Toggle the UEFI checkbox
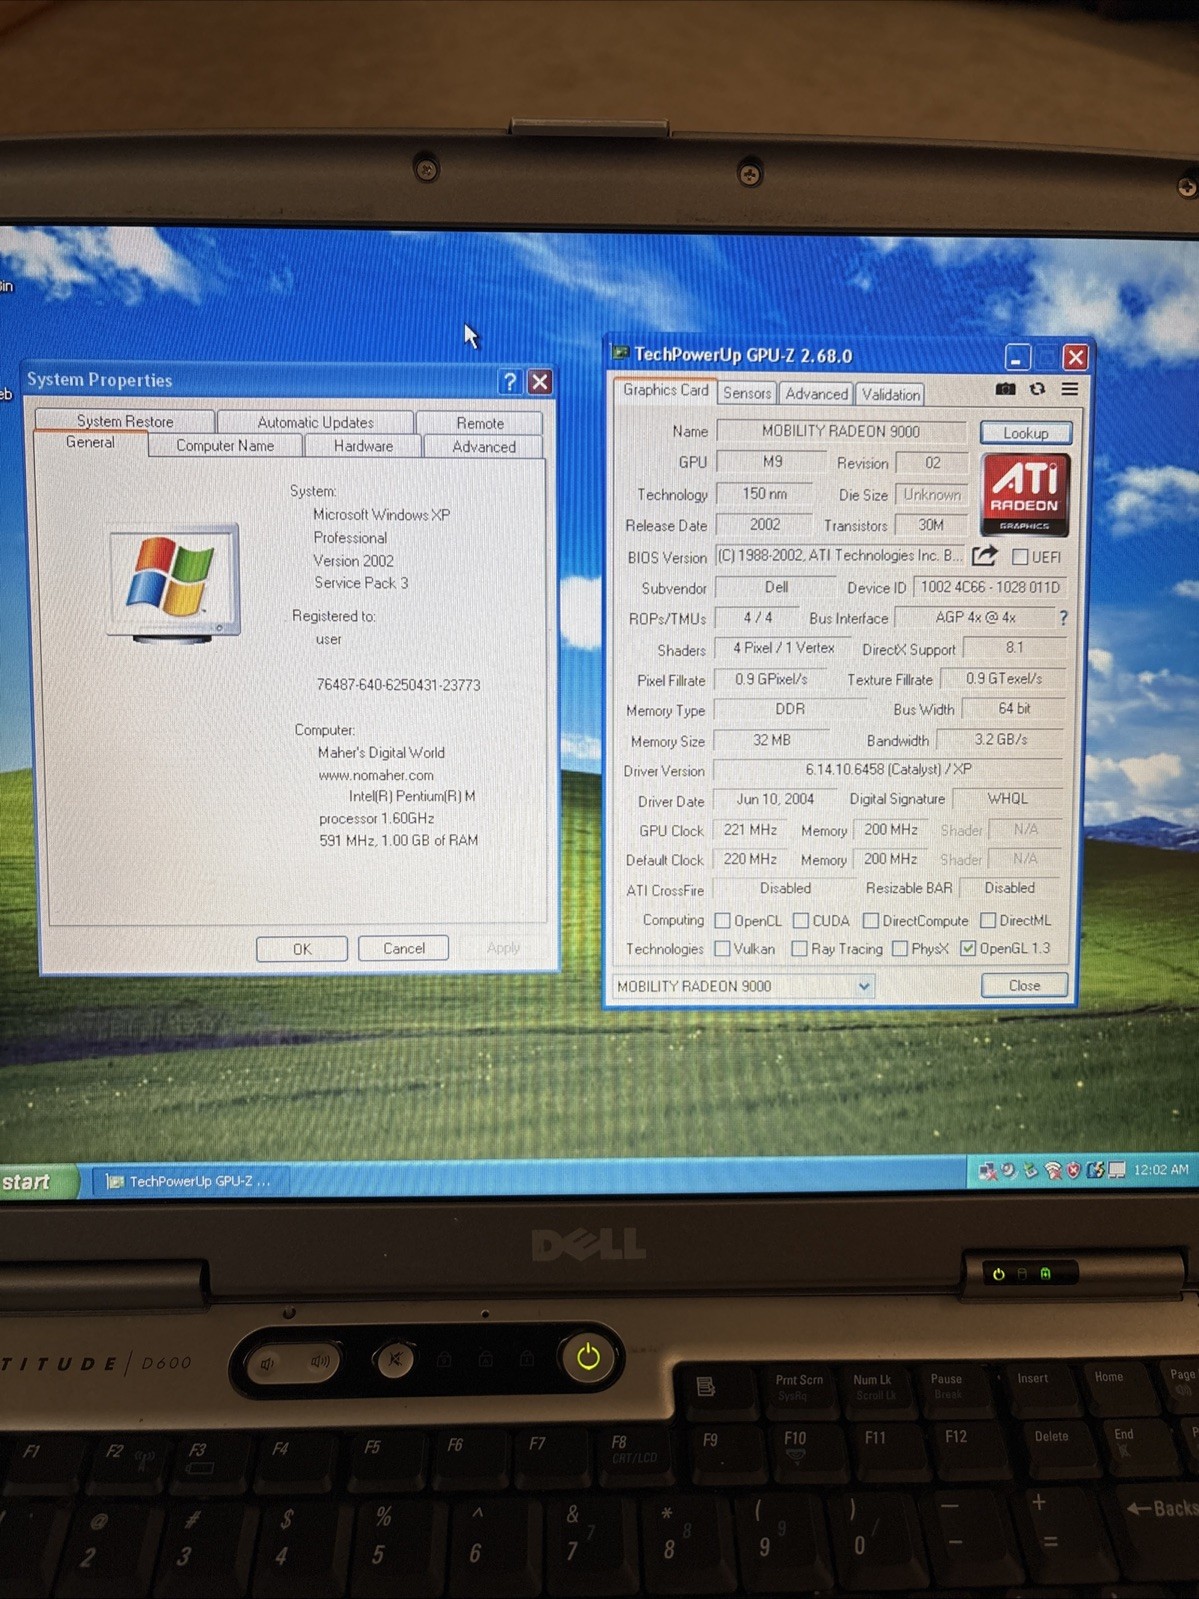This screenshot has height=1599, width=1199. pos(1020,556)
